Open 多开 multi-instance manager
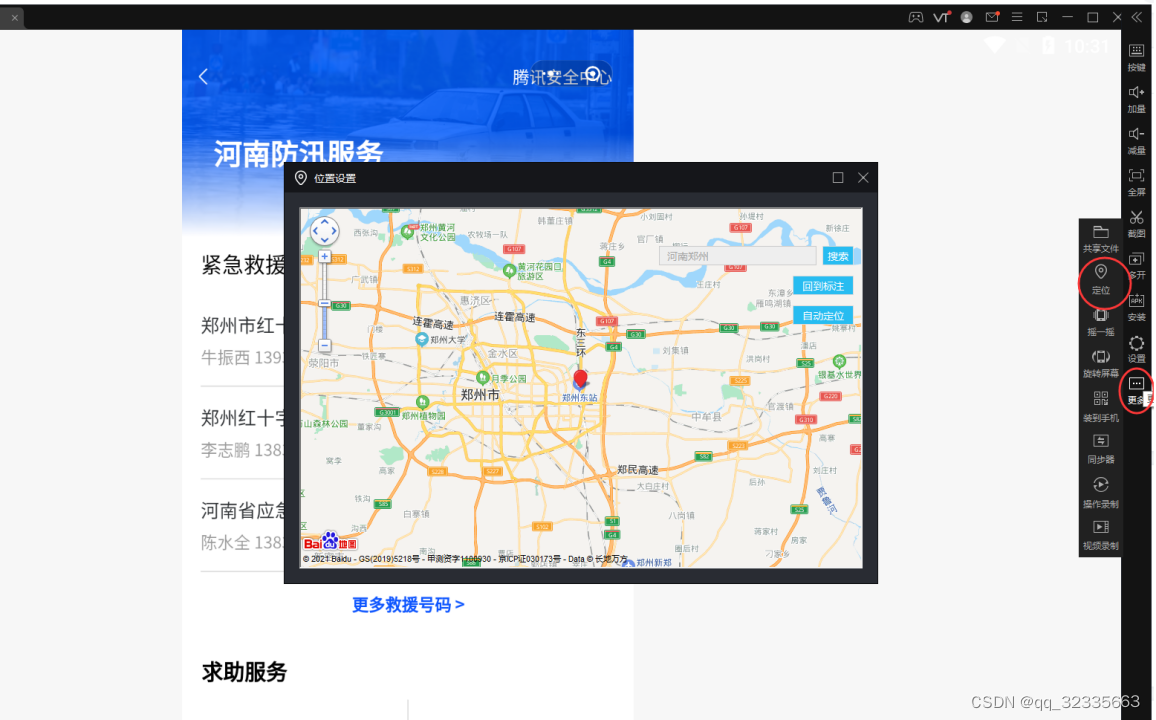The image size is (1156, 720). point(1137,265)
